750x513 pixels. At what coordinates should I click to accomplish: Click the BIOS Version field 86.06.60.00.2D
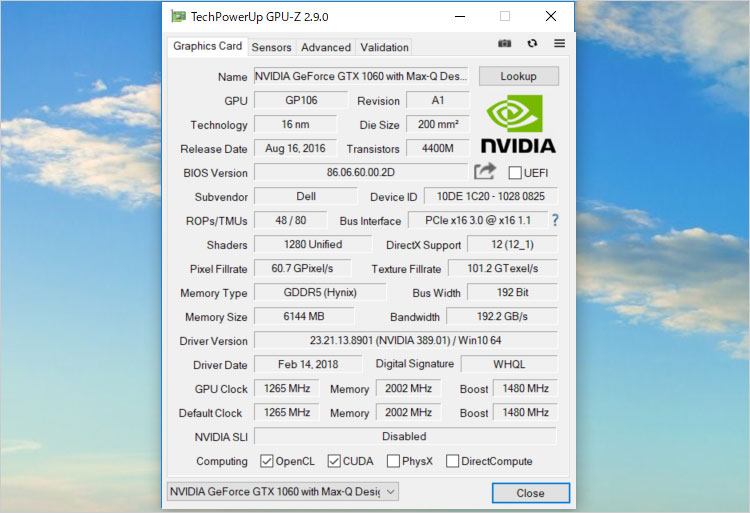tap(361, 172)
